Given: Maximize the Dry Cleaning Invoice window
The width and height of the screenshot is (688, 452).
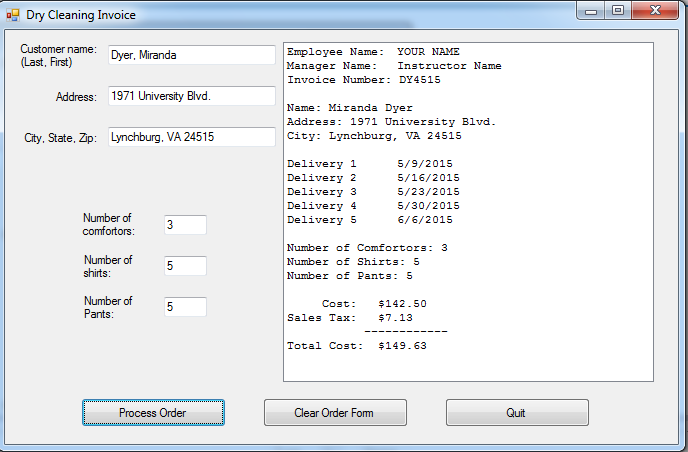Looking at the screenshot, I should (619, 11).
